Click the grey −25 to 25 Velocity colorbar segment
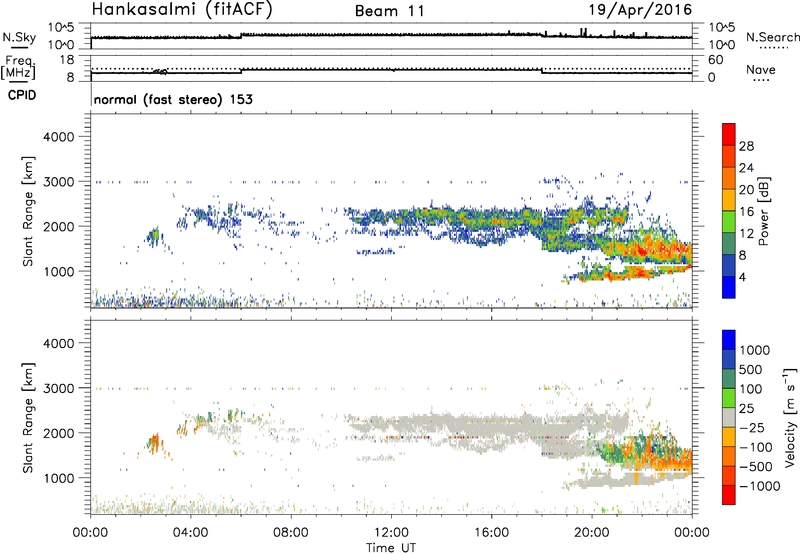 729,417
